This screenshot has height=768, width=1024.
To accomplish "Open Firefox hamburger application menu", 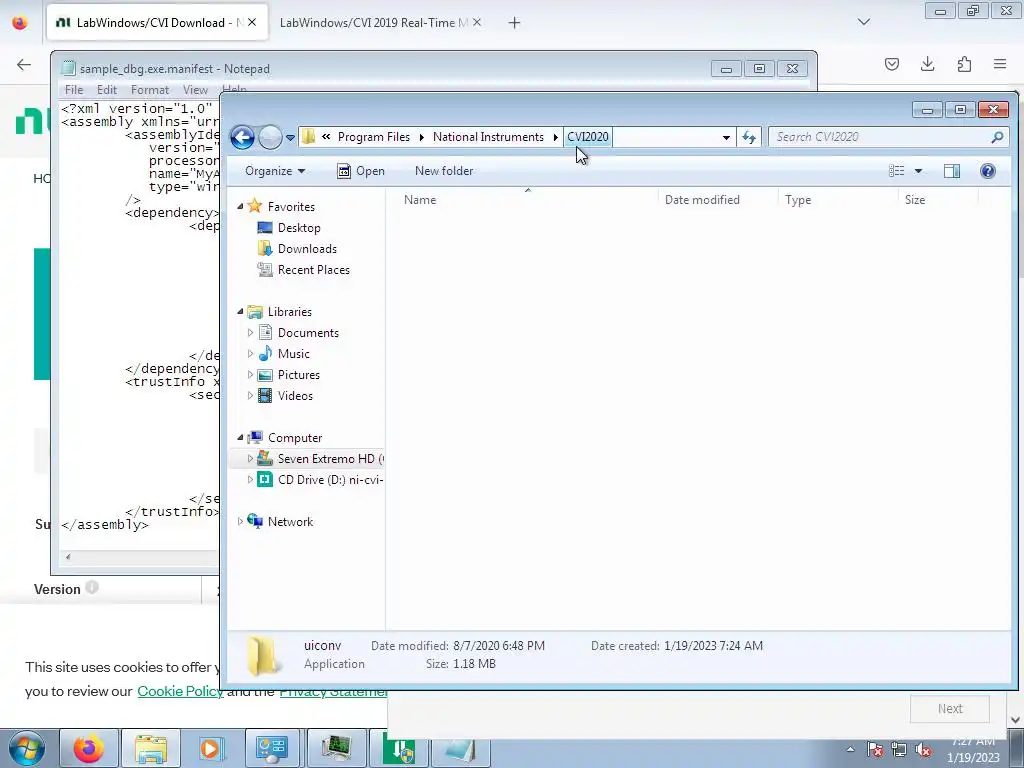I will (1000, 64).
